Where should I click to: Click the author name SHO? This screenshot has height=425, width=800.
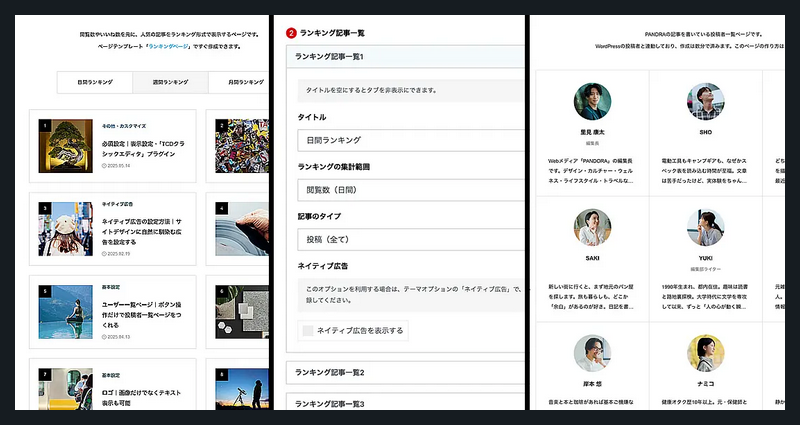click(706, 132)
